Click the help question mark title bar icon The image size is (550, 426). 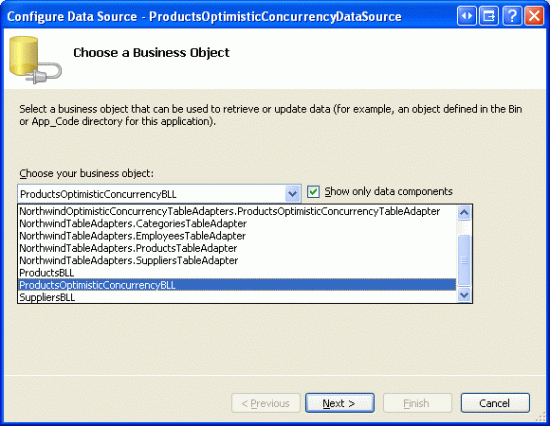(x=512, y=16)
